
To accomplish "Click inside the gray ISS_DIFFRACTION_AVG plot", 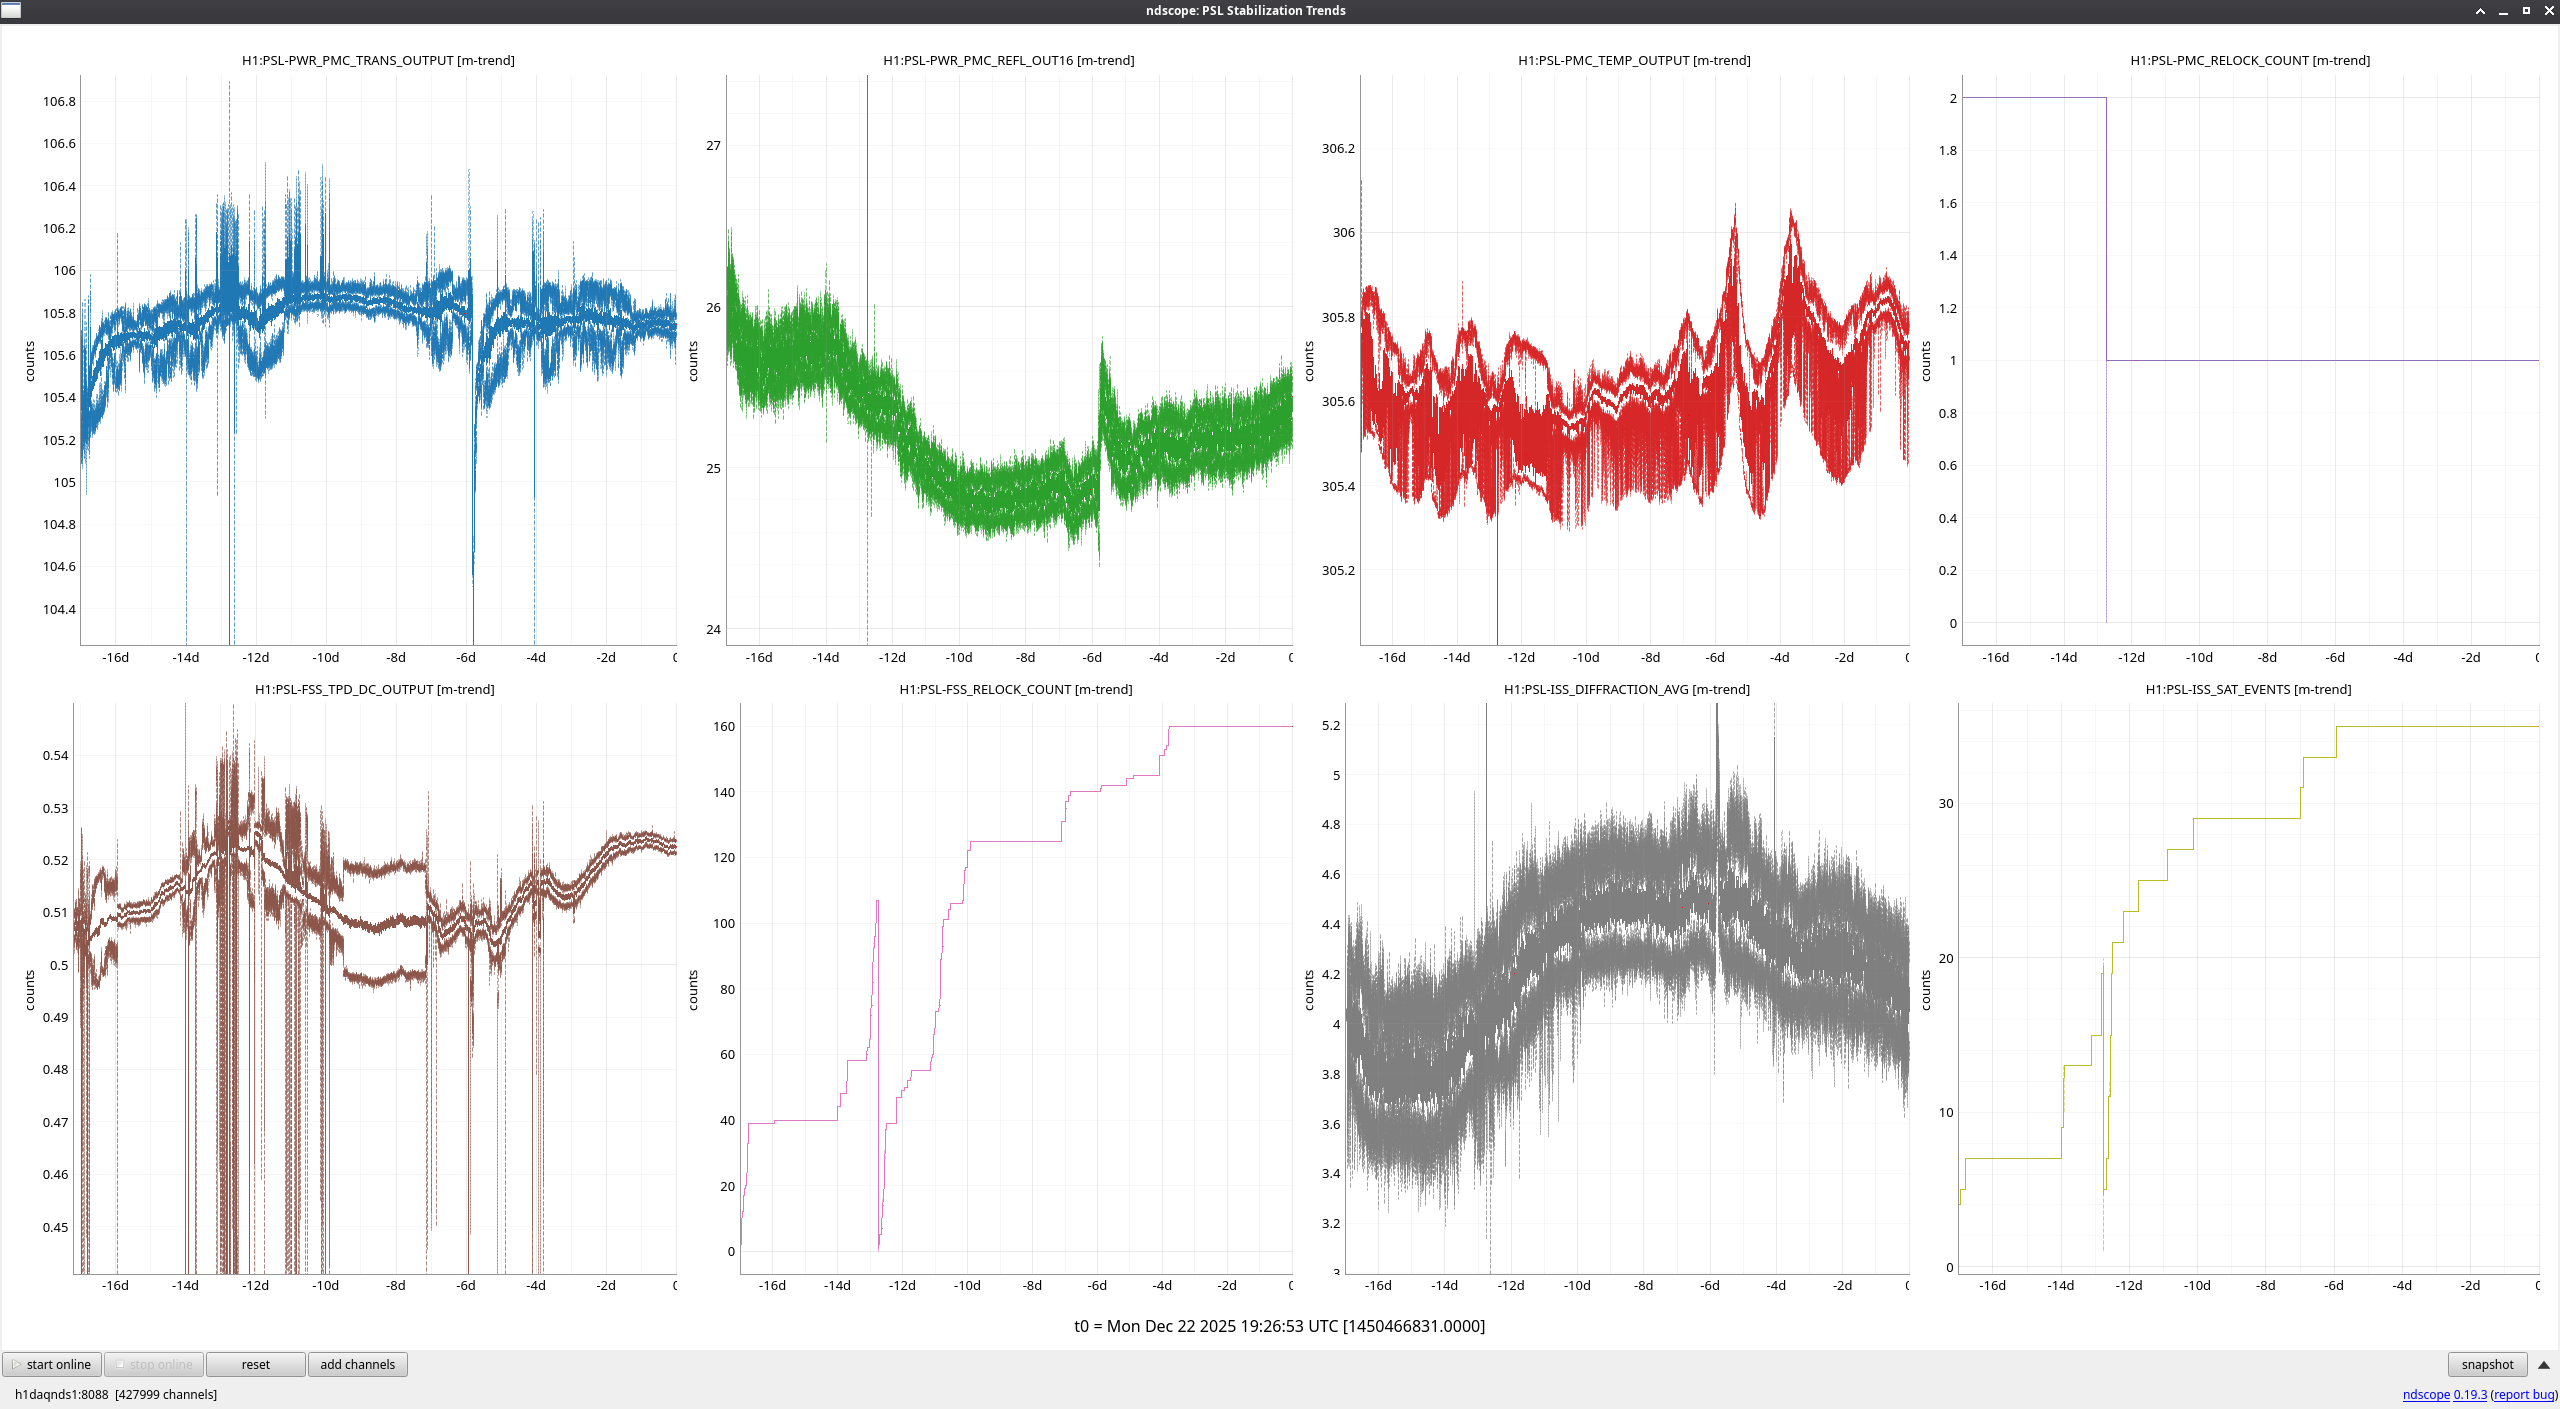I will pyautogui.click(x=1627, y=988).
